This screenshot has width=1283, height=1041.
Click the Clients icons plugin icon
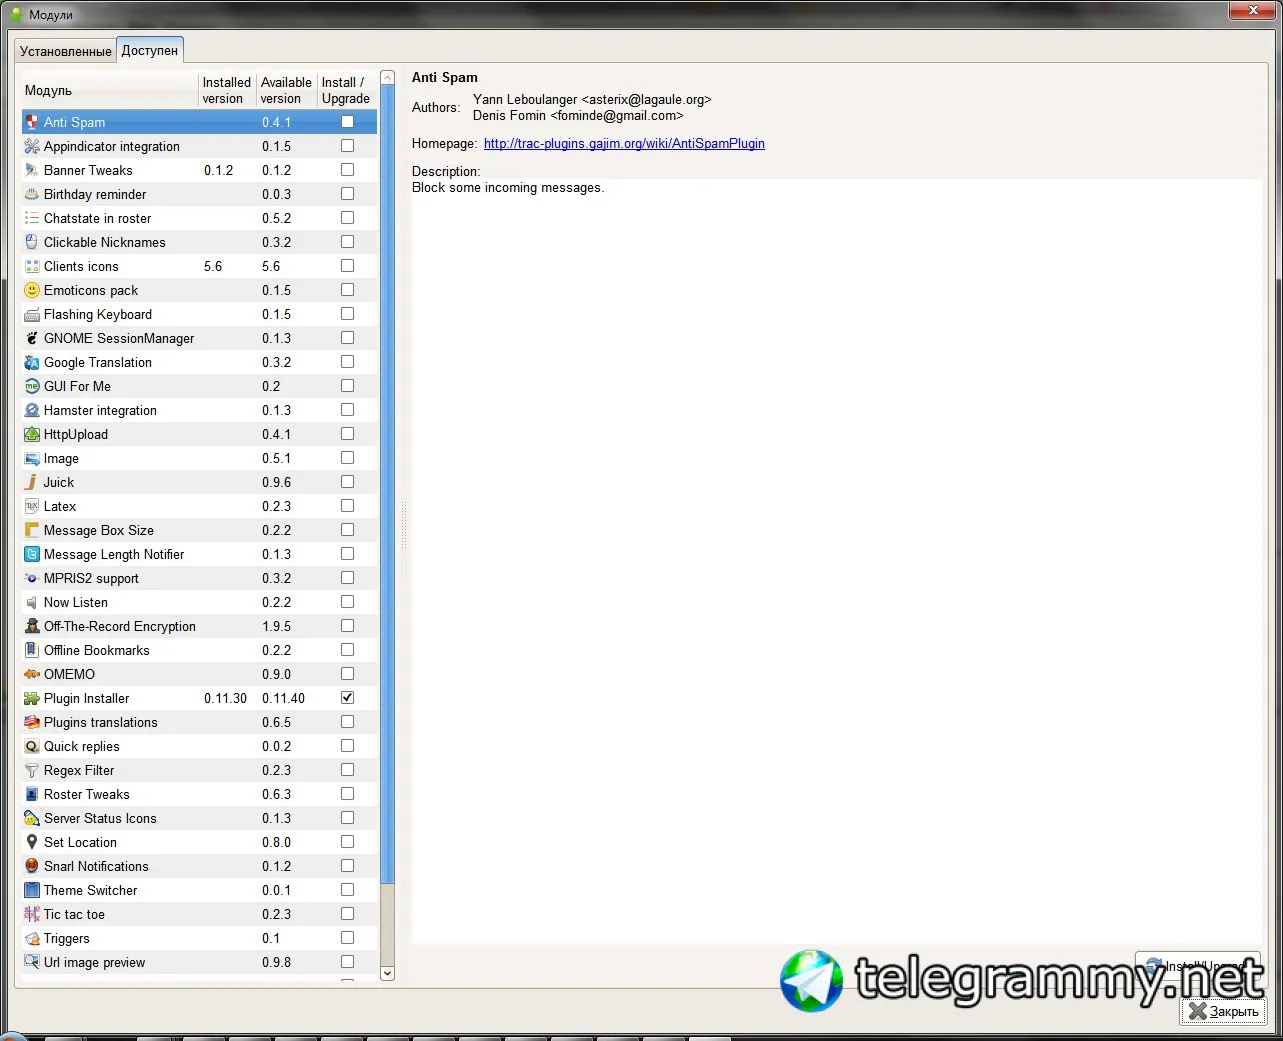pyautogui.click(x=32, y=266)
